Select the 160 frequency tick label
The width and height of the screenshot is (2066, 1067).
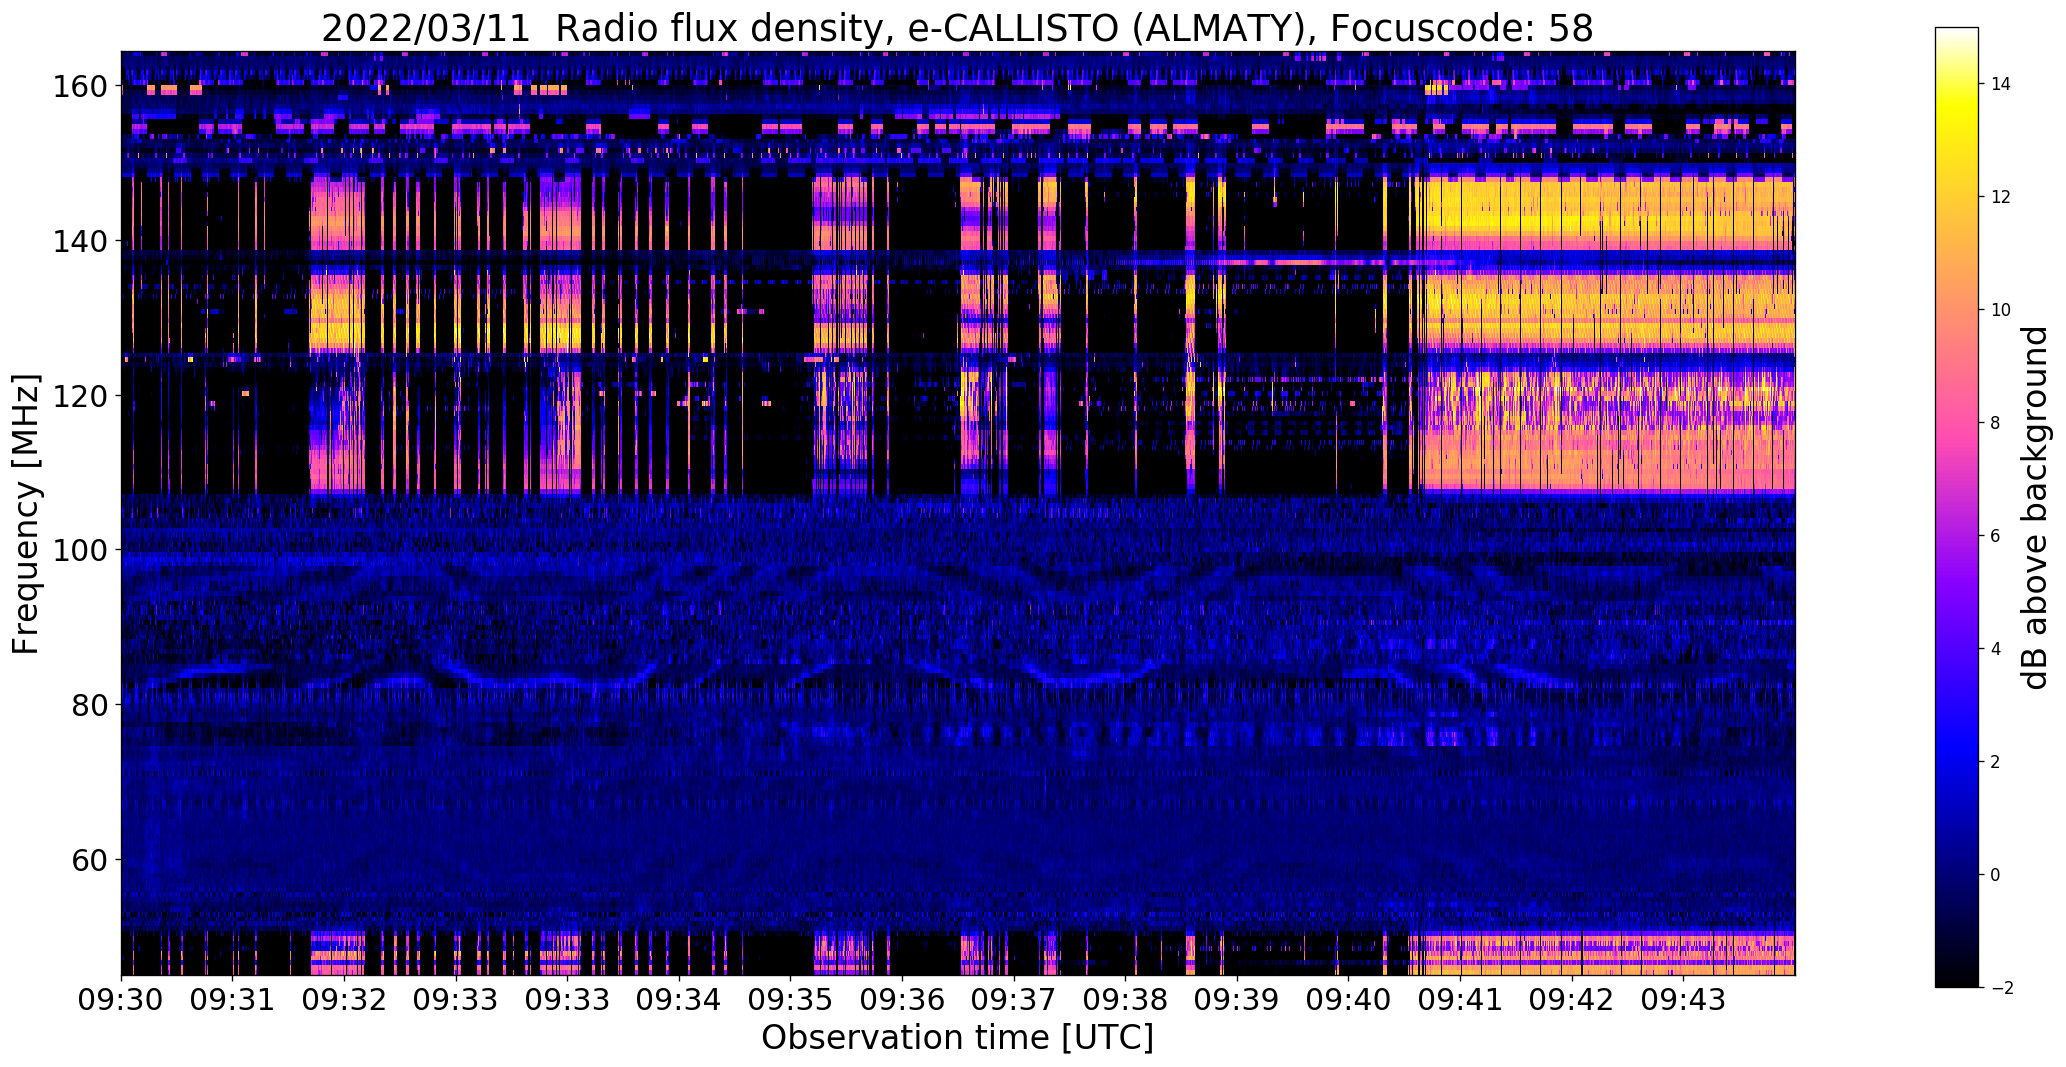(x=79, y=87)
